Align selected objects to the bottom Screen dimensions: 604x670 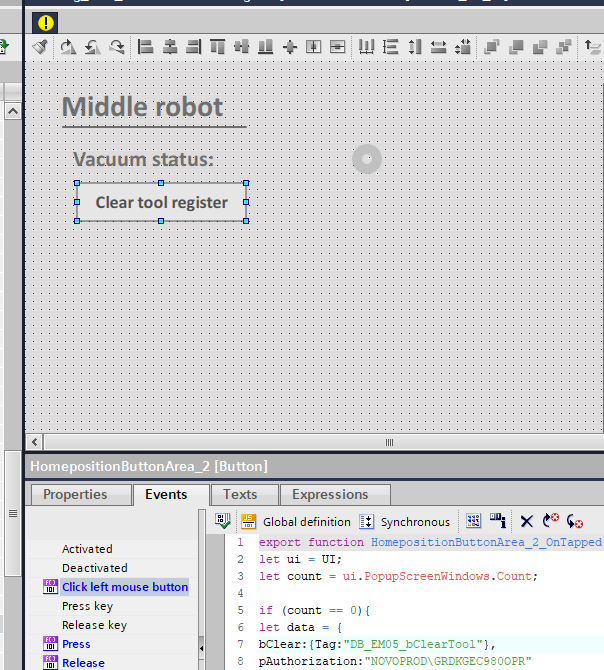(x=265, y=47)
